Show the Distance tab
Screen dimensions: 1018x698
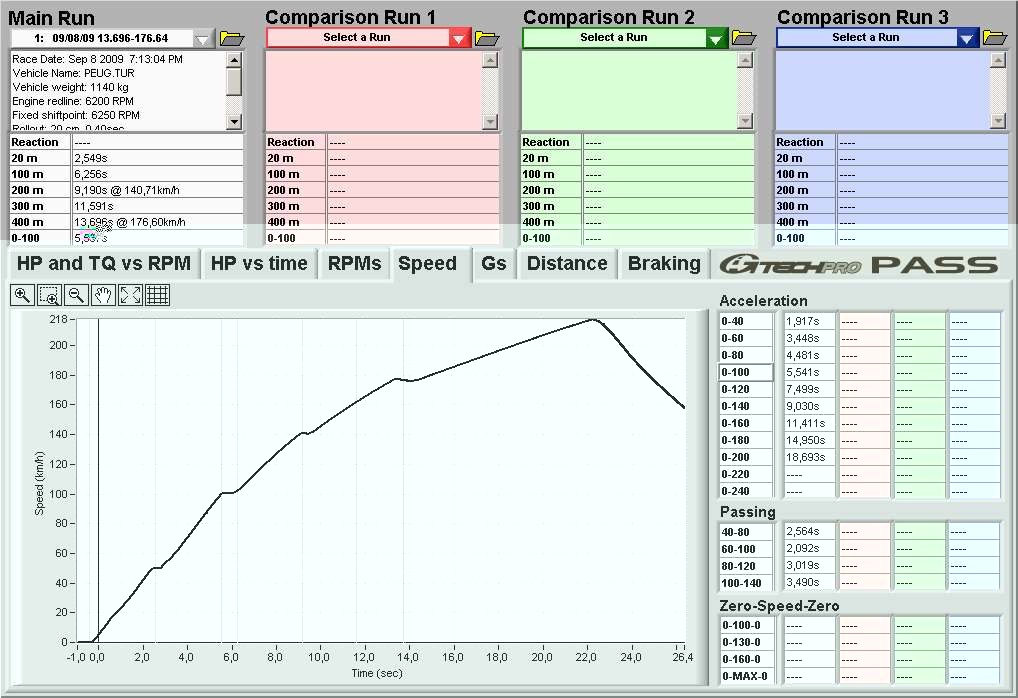tap(567, 264)
